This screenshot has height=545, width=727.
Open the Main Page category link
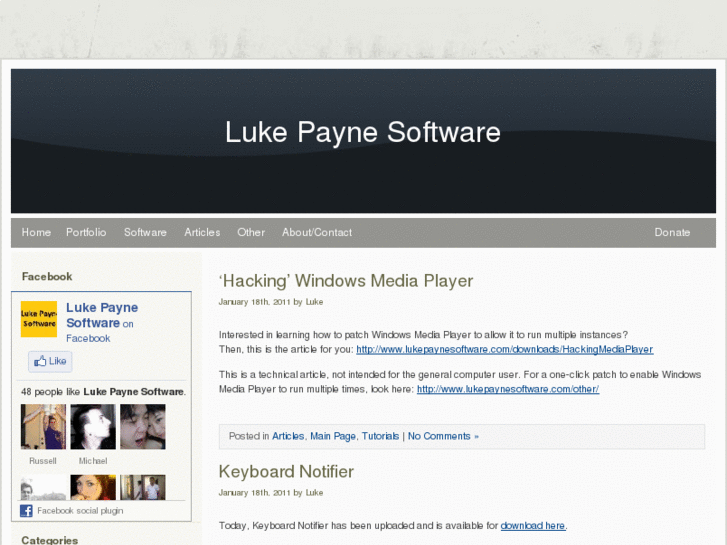tap(333, 436)
